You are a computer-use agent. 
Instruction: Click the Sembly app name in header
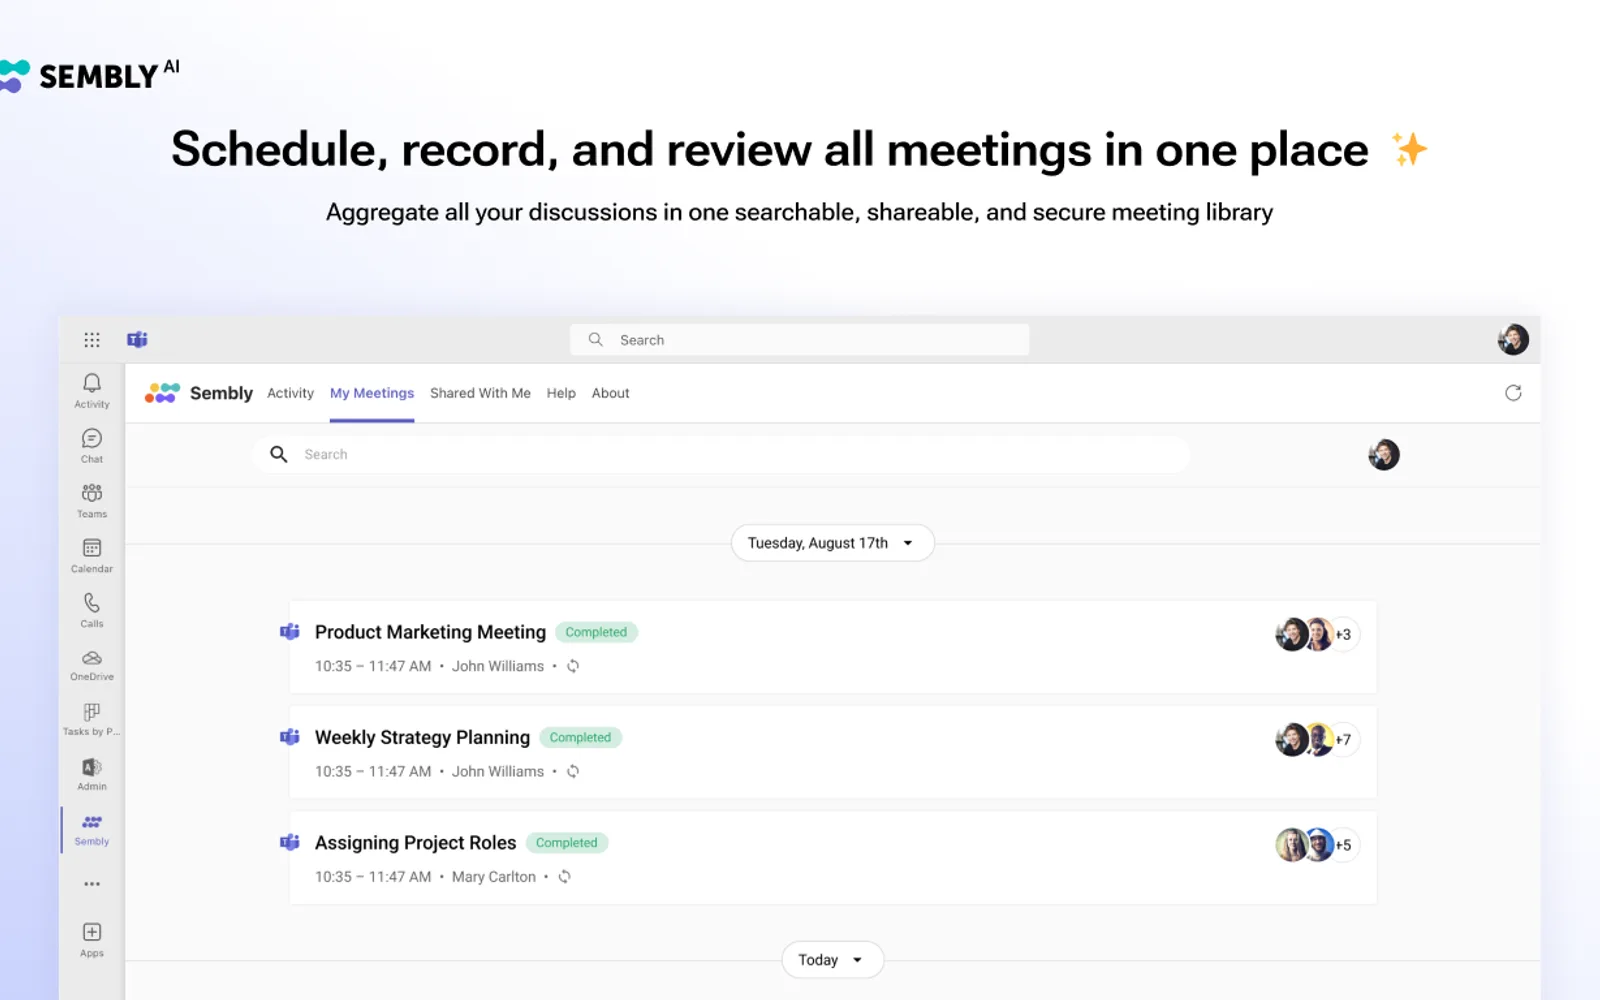pos(221,393)
